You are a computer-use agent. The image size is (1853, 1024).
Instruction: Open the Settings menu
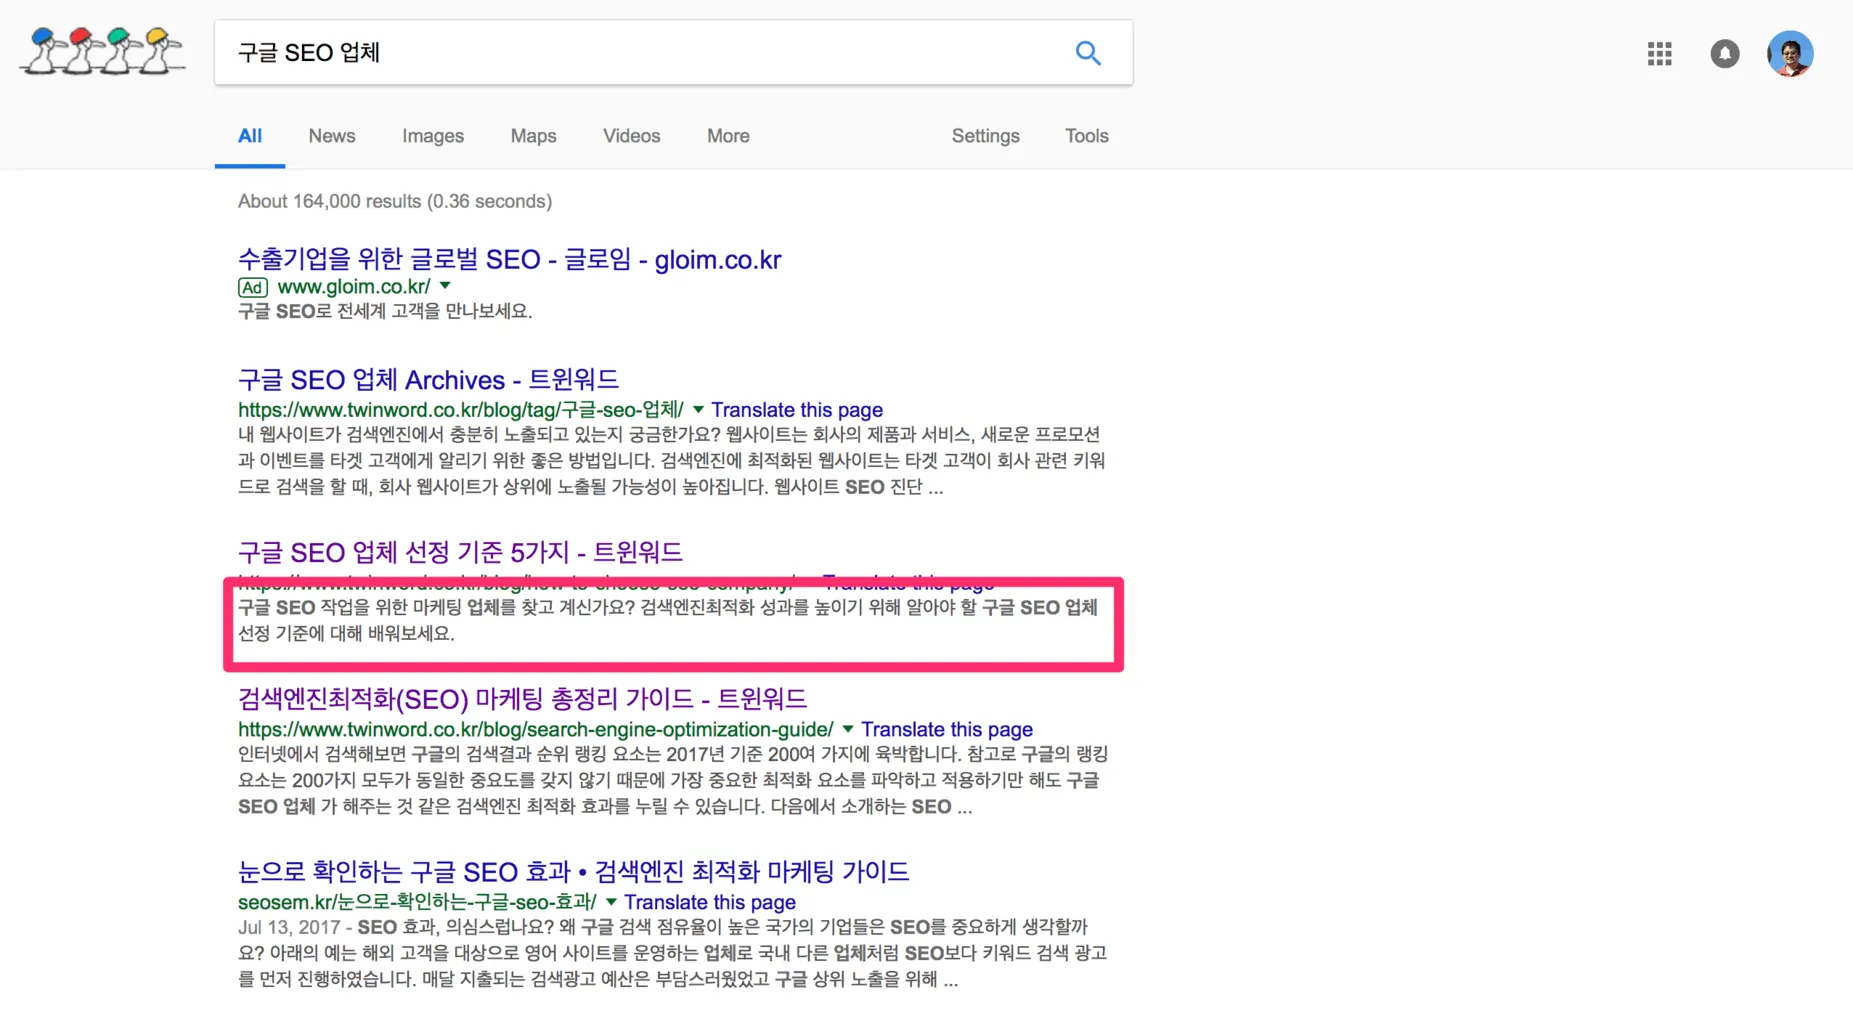986,136
